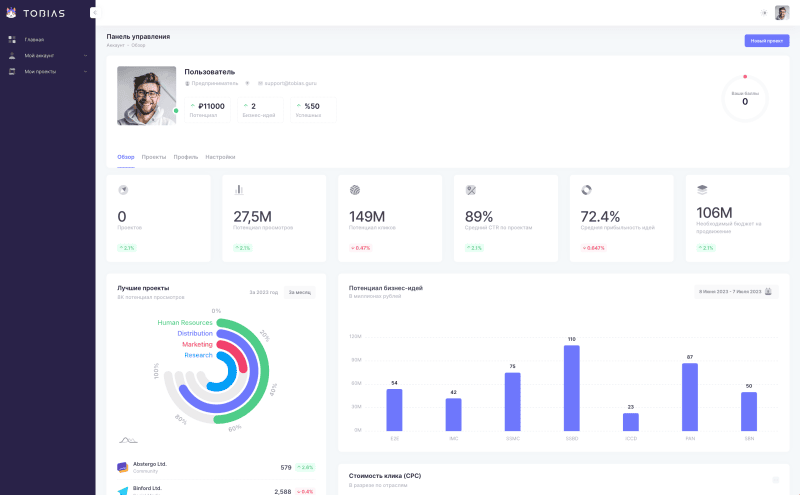This screenshot has height=495, width=800.
Task: Open Главная from the sidebar
Action: tap(34, 39)
